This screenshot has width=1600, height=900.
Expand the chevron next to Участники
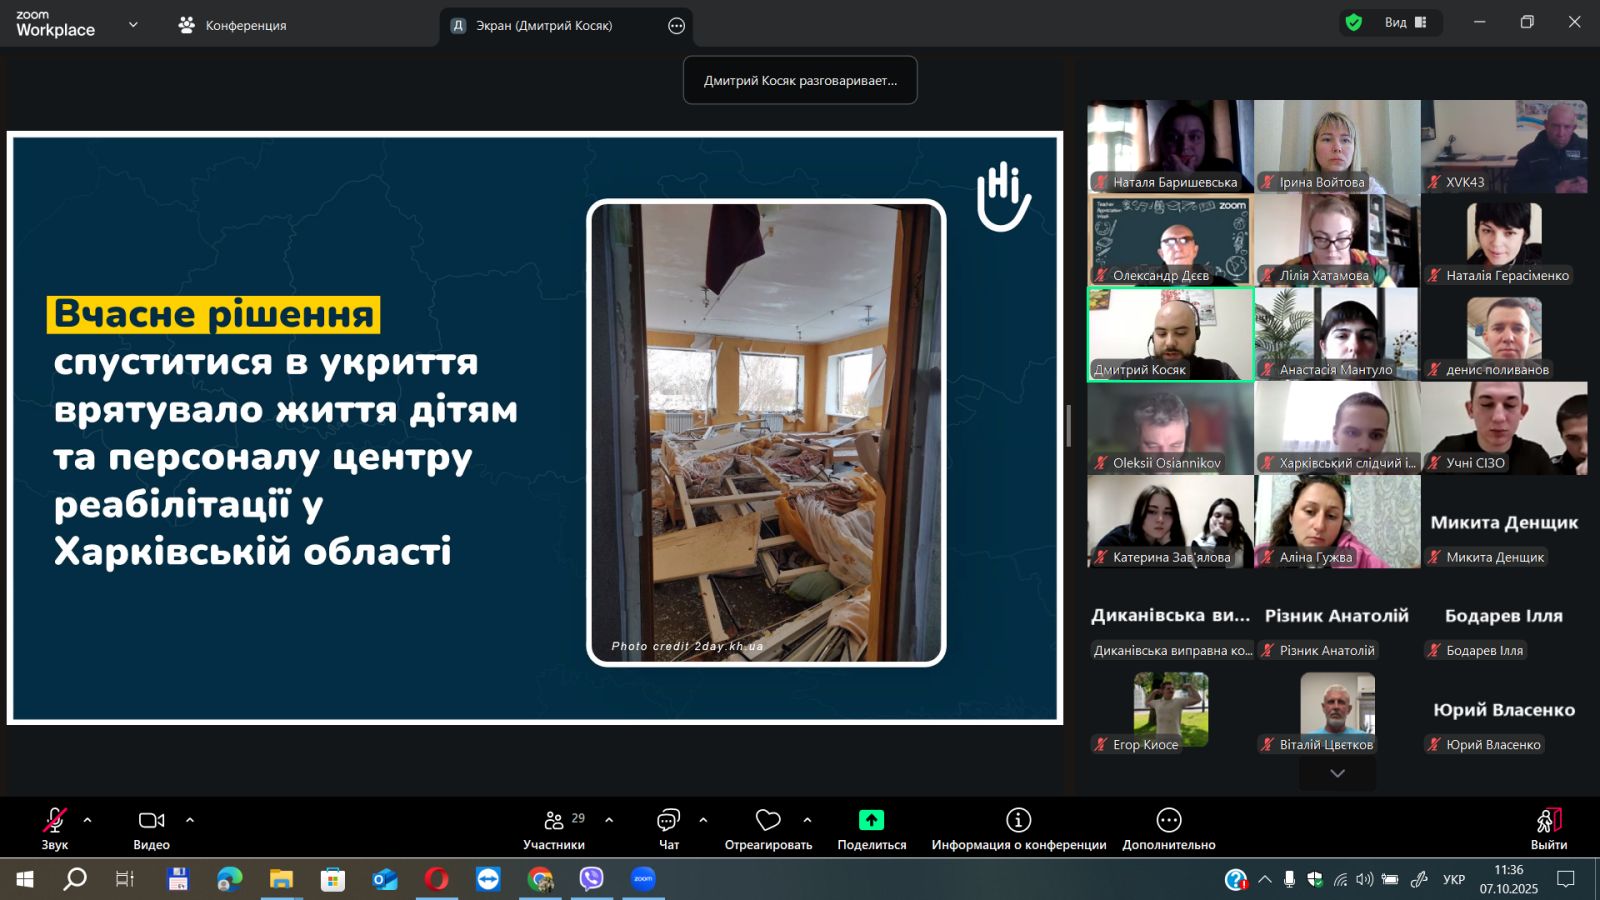(x=609, y=820)
